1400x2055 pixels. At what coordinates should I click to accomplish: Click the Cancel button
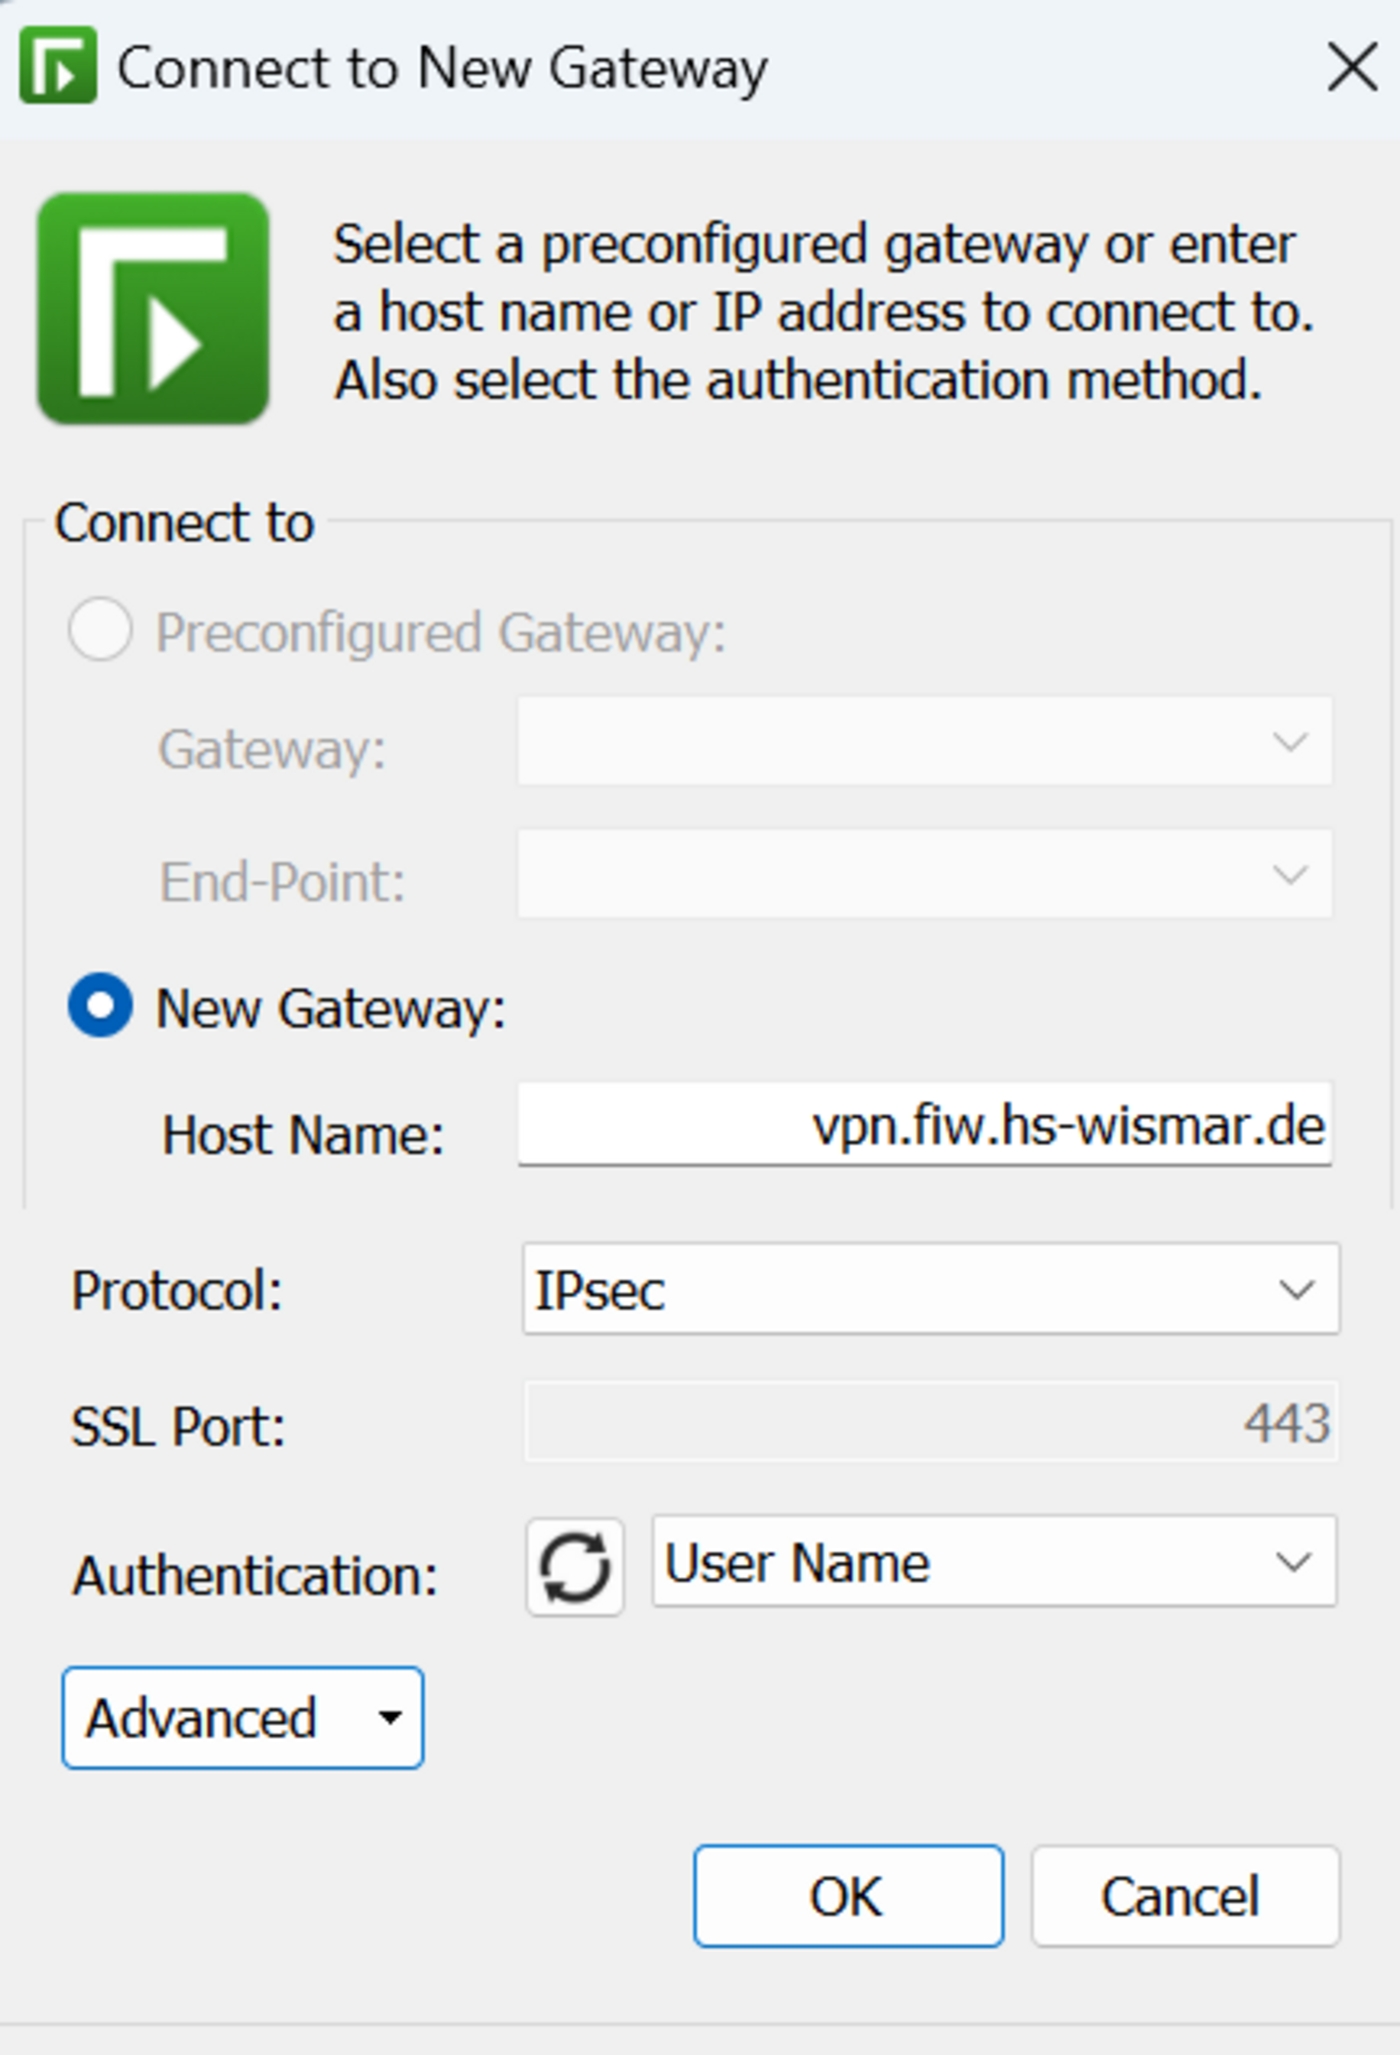coord(1185,1895)
